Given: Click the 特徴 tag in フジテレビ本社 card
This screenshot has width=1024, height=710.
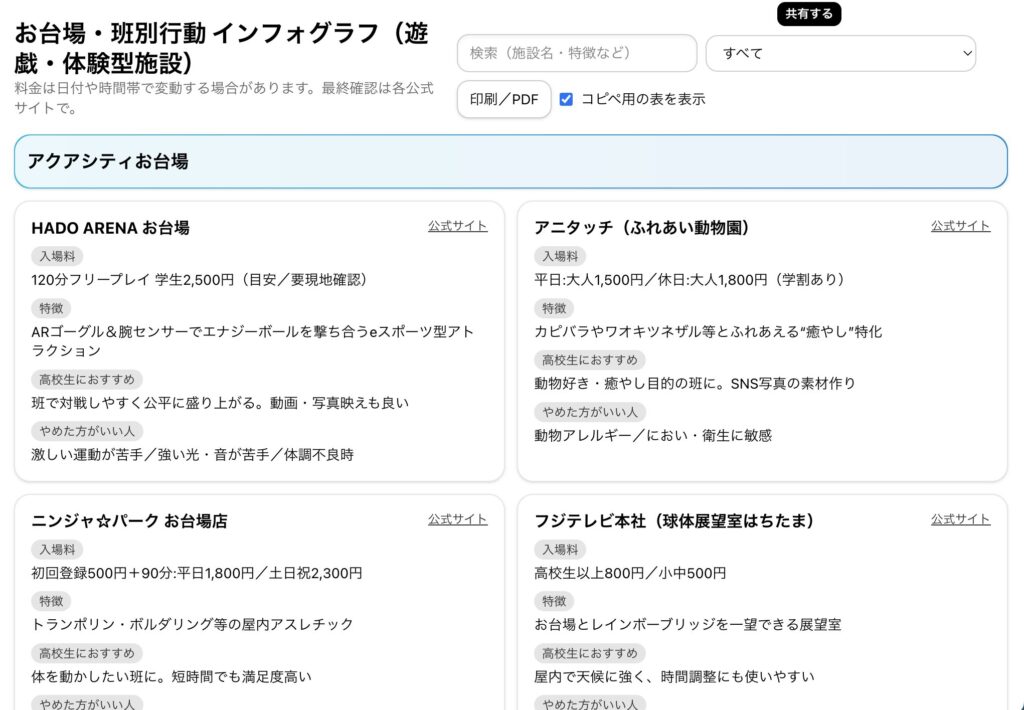Looking at the screenshot, I should point(553,601).
